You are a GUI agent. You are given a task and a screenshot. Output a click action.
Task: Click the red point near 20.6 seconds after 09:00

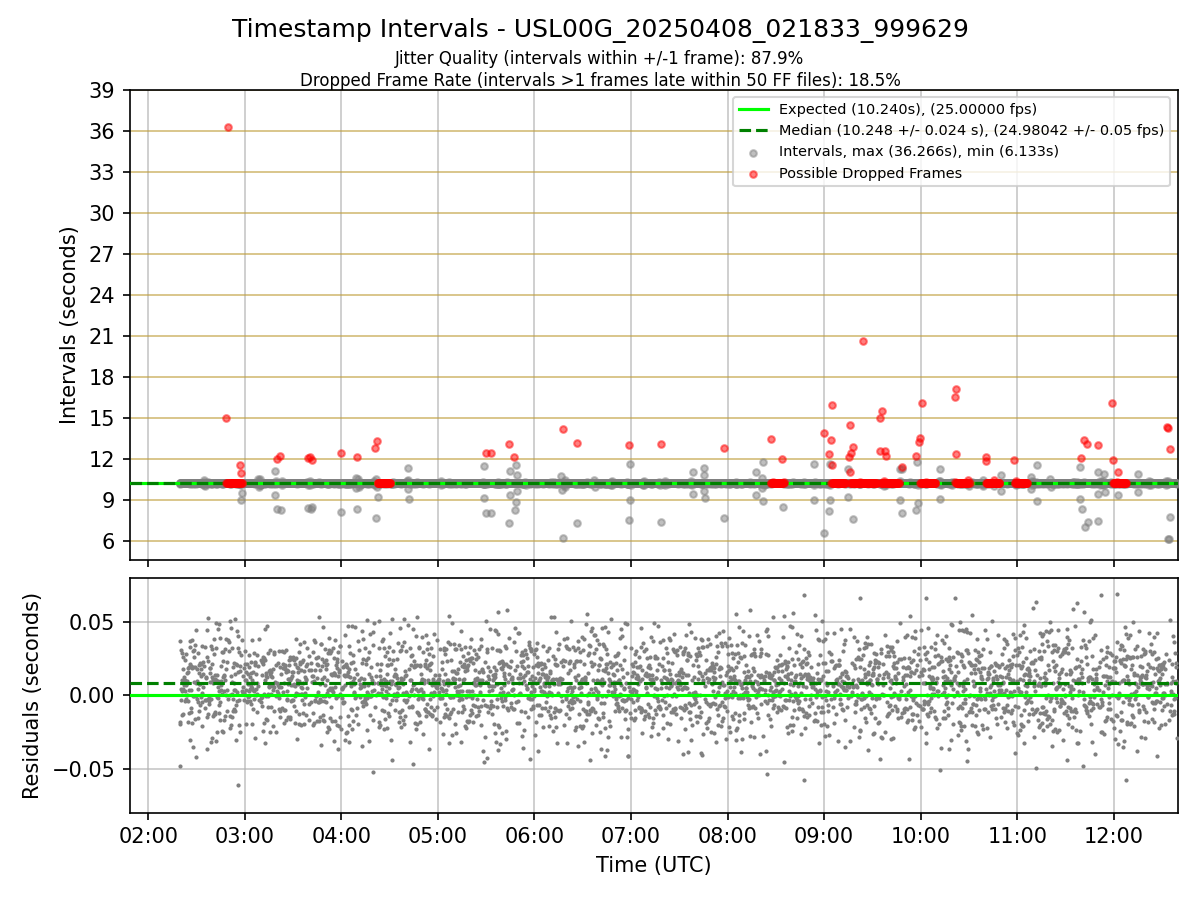click(863, 341)
